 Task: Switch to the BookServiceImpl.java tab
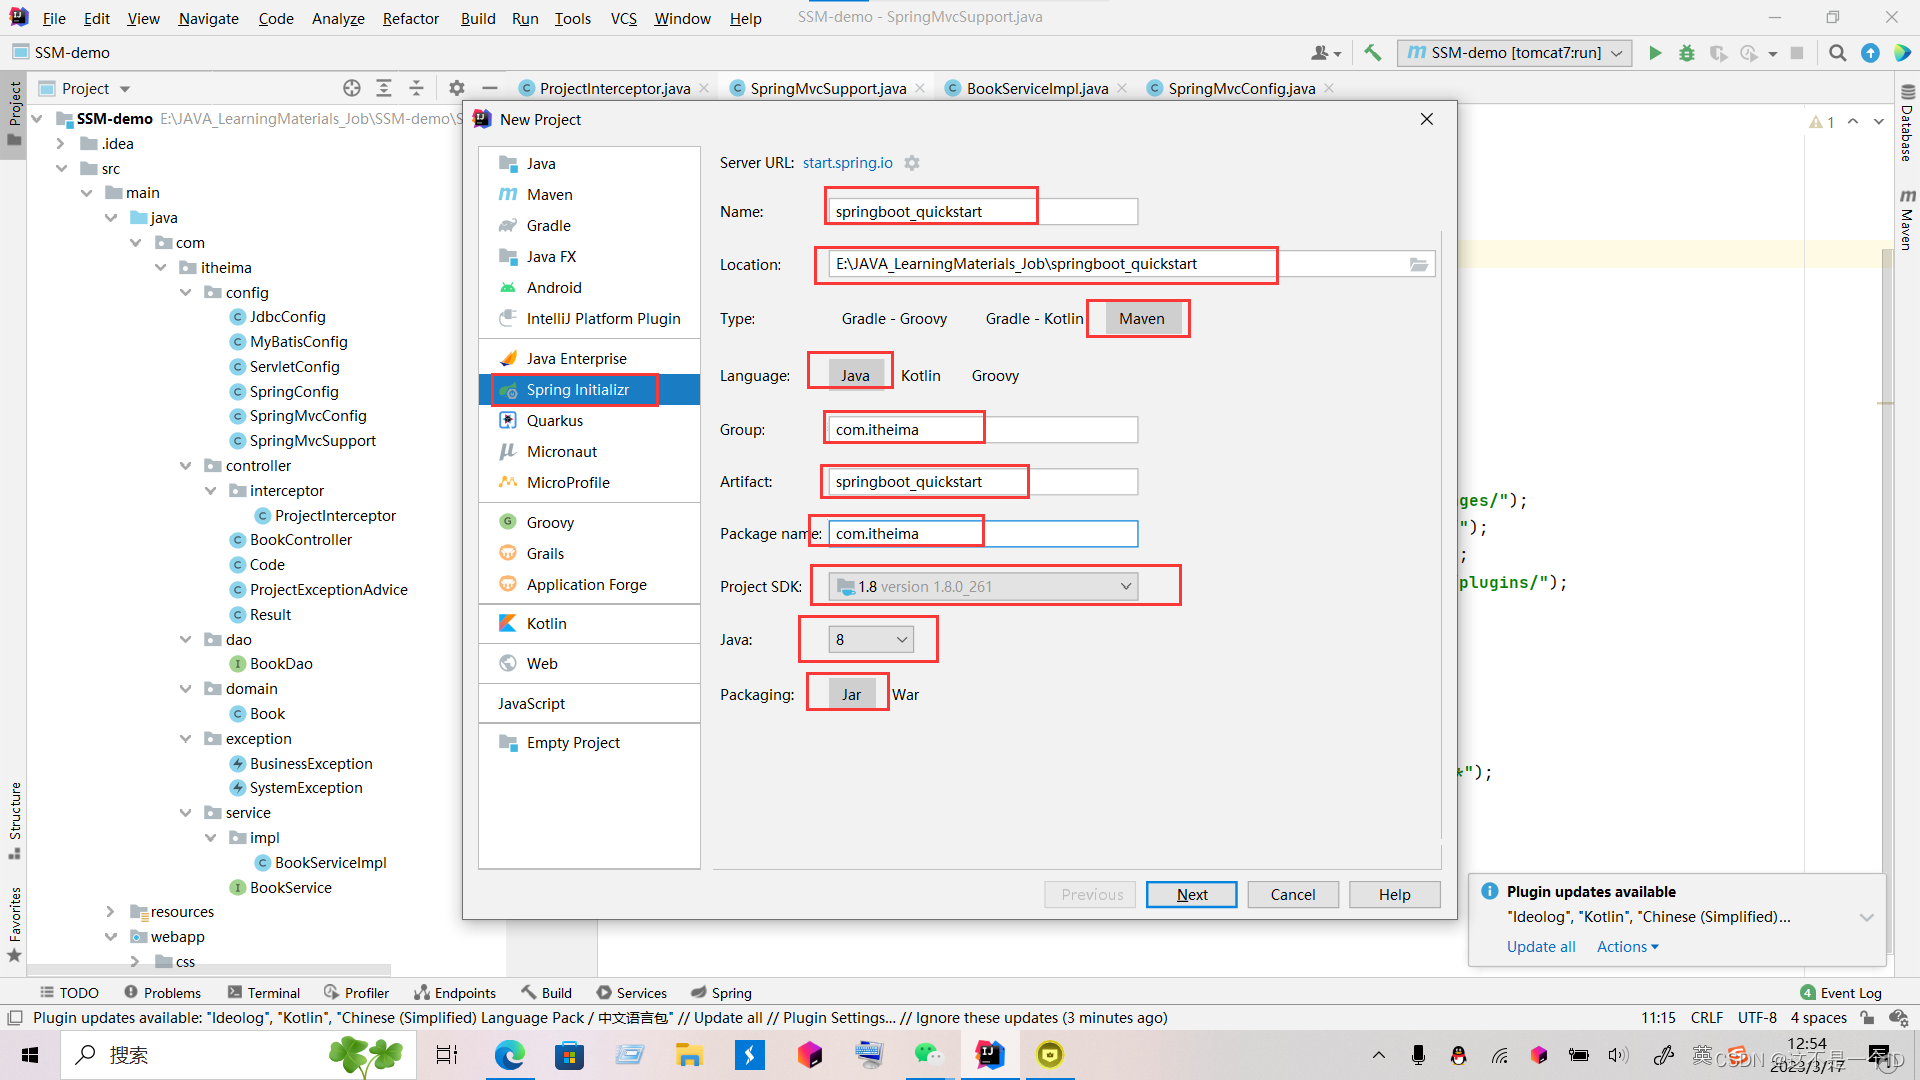(1036, 88)
